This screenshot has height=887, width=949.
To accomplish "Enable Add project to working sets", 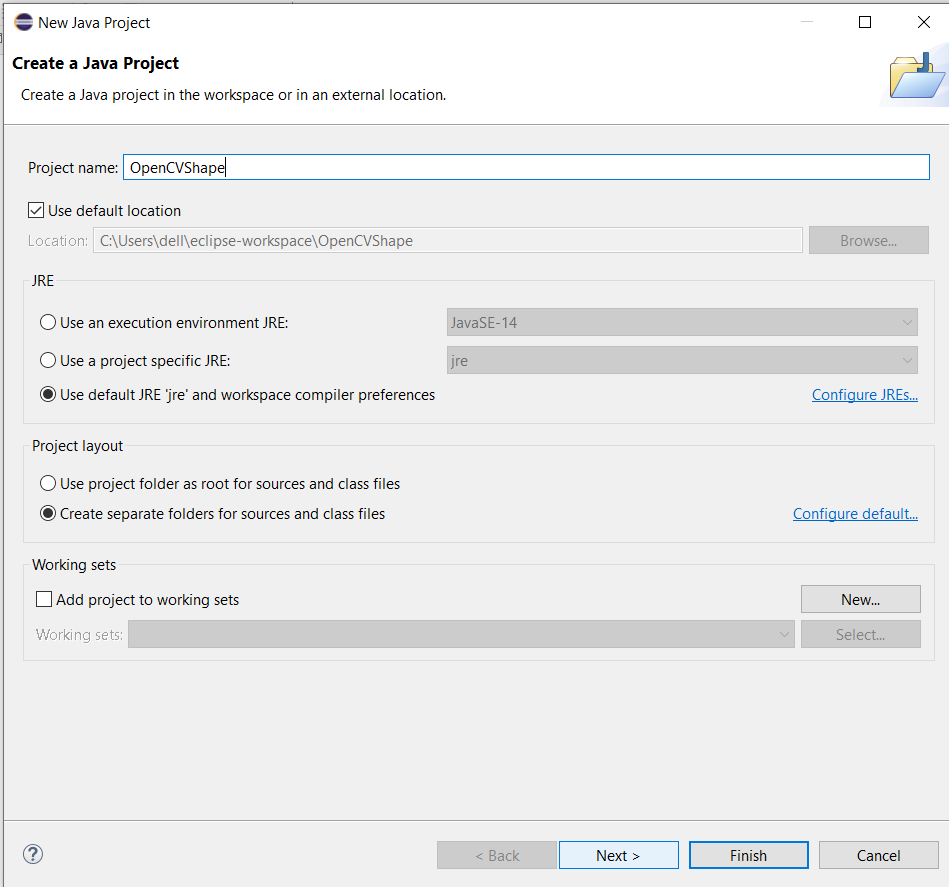I will tap(44, 600).
